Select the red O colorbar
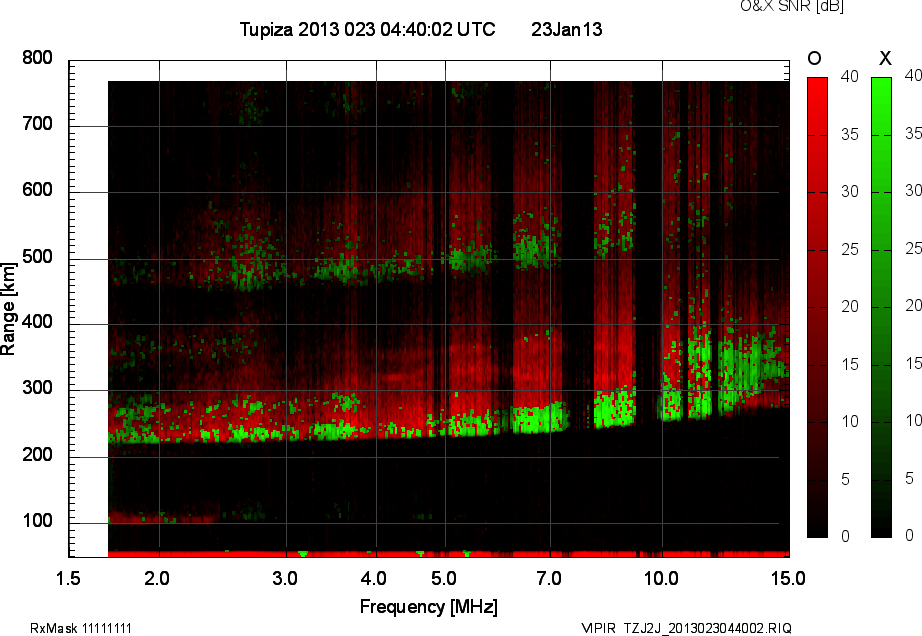The image size is (922, 636). pos(817,307)
